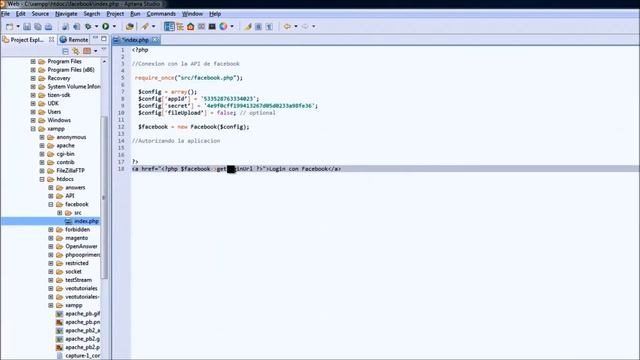Click the Print toolbar icon
640x360 pixels.
coord(48,27)
